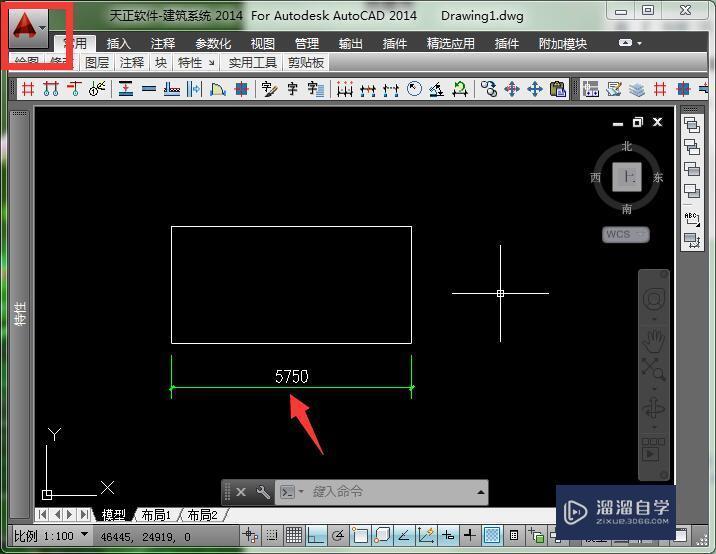
Task: Switch to the 附加模块 ribbon tab
Action: click(563, 43)
